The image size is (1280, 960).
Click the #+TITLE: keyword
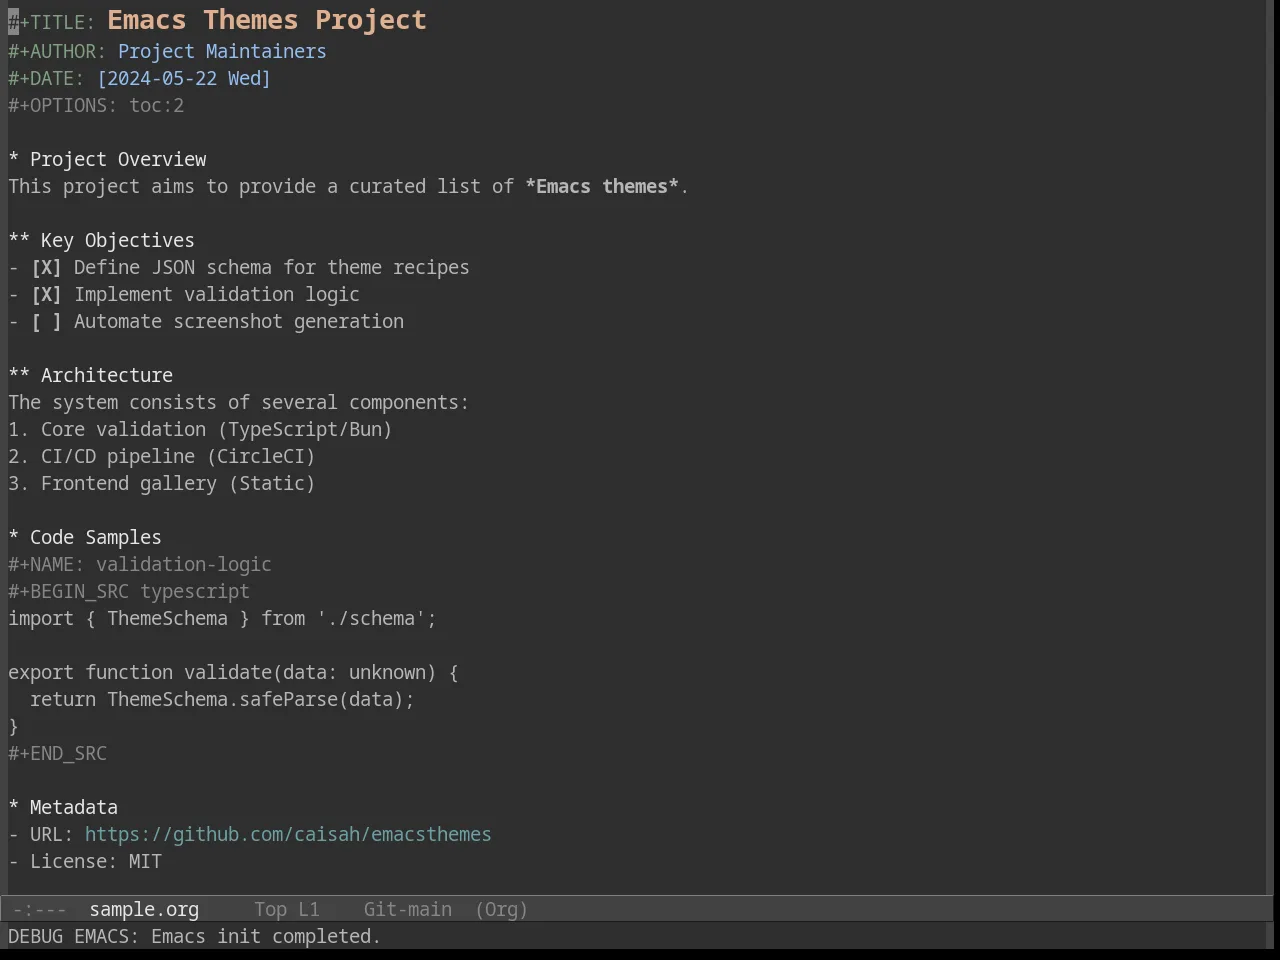tap(52, 22)
